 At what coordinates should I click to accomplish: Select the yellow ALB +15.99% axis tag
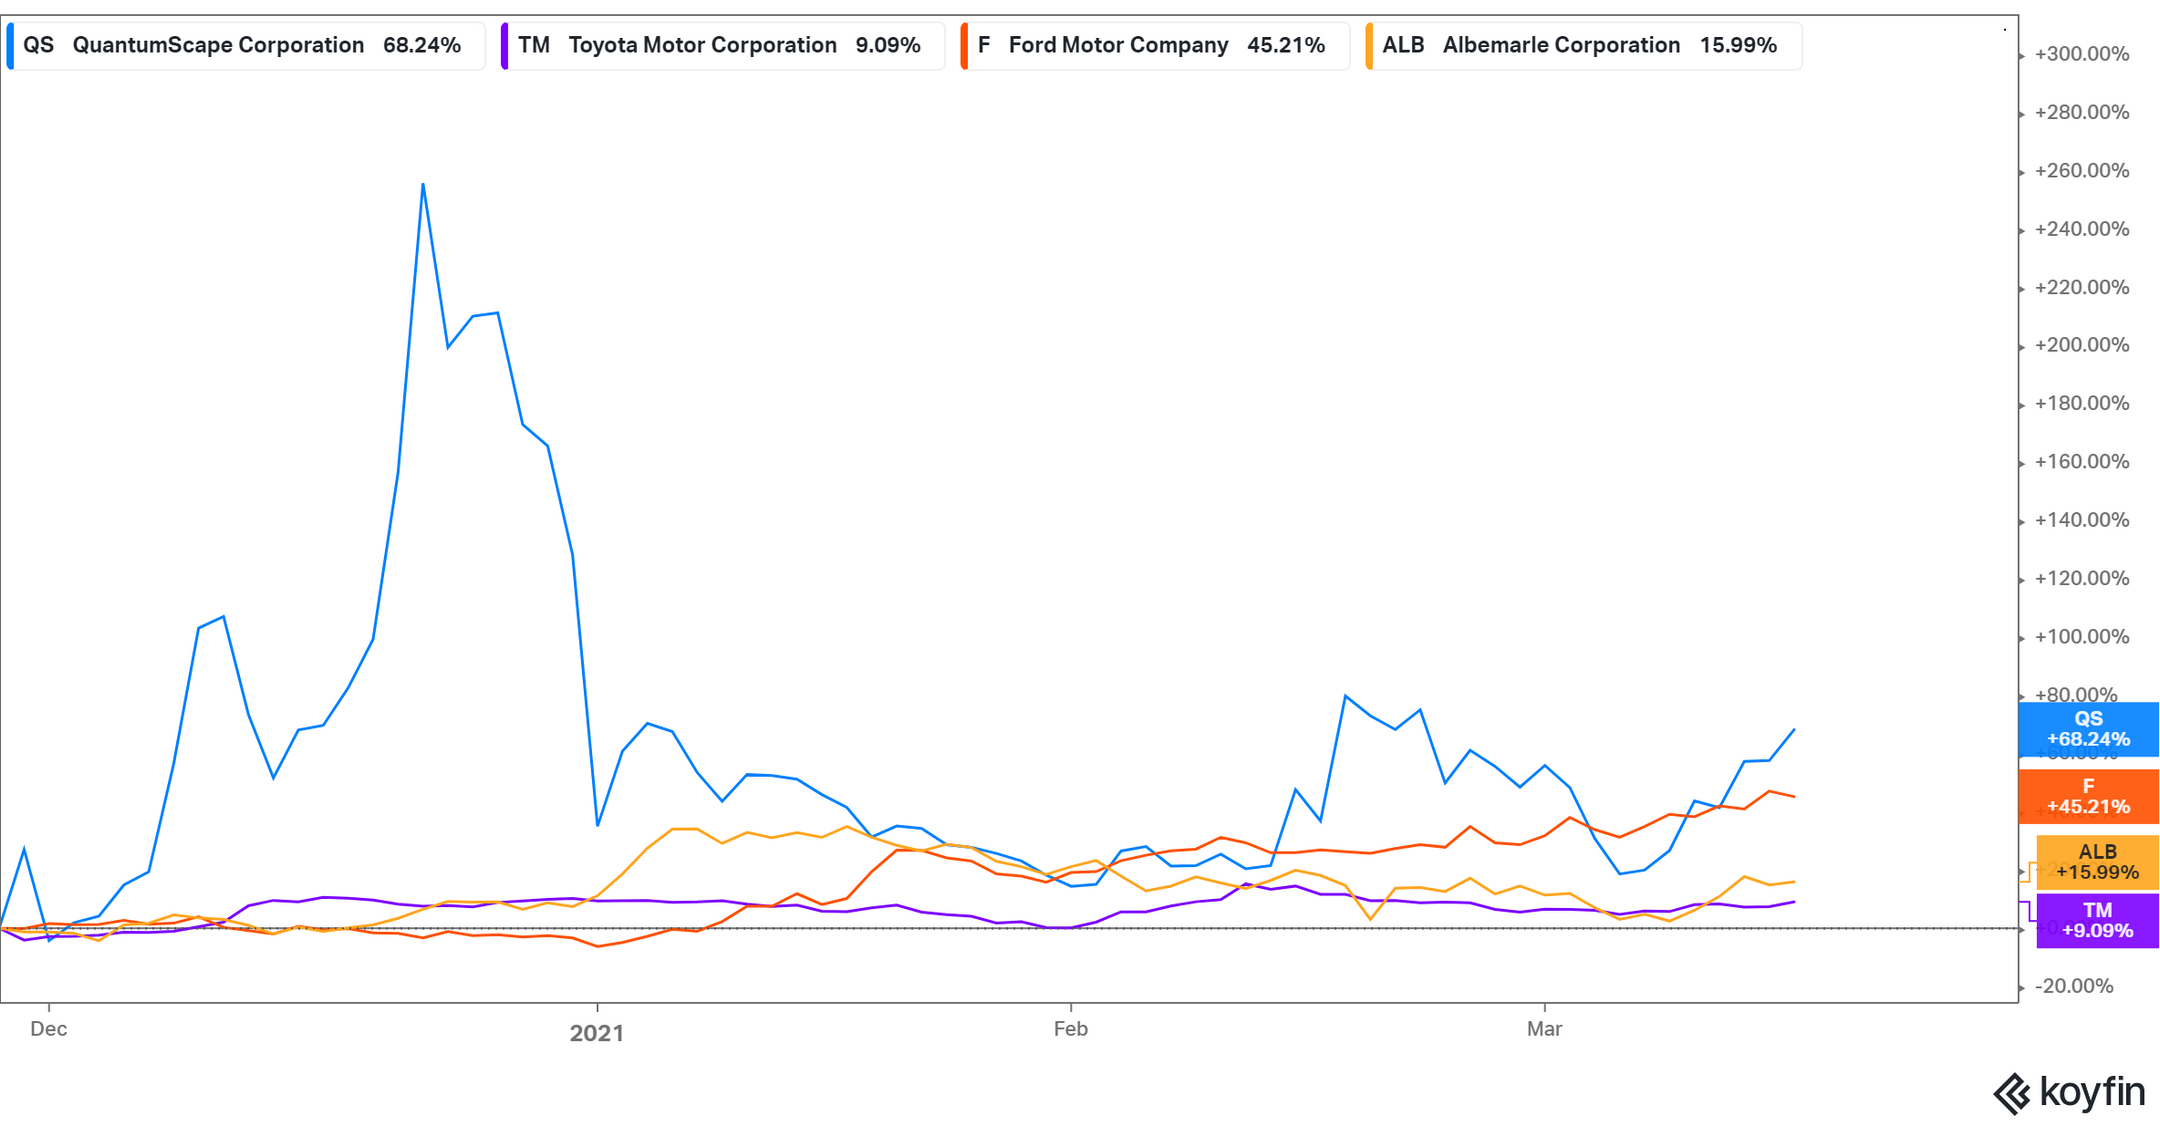tap(2097, 862)
